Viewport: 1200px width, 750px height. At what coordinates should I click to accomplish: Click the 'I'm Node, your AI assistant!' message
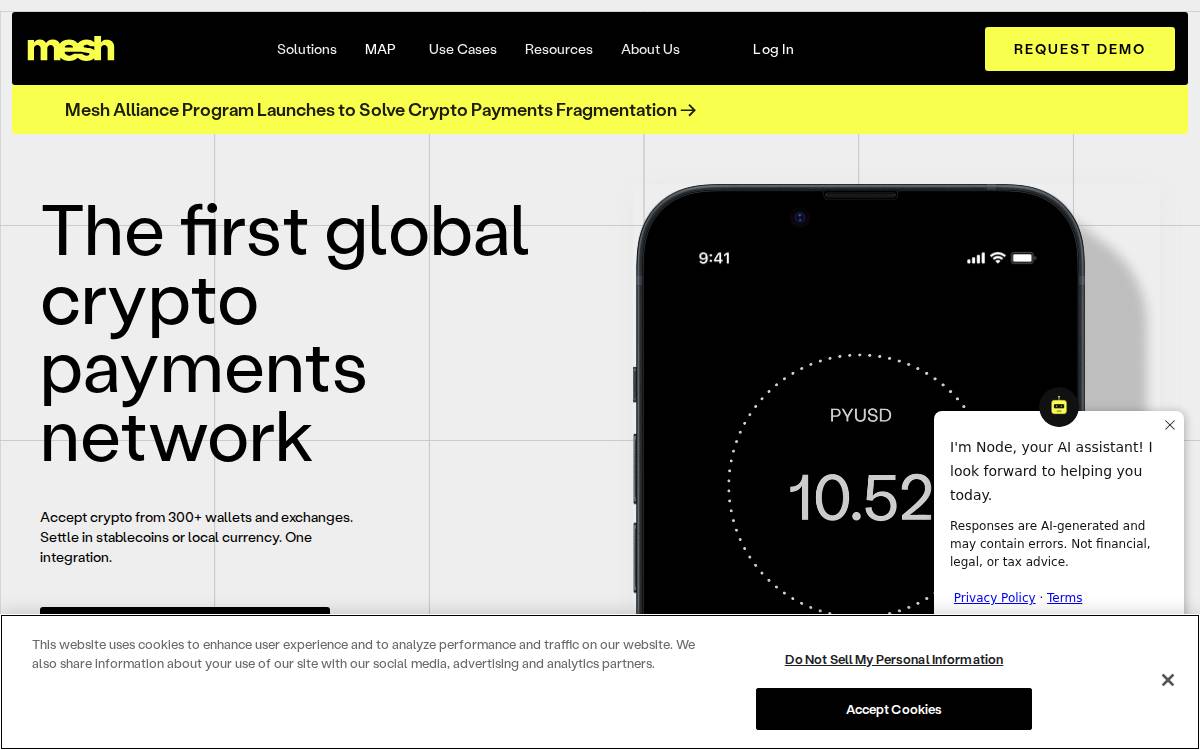pos(1051,471)
